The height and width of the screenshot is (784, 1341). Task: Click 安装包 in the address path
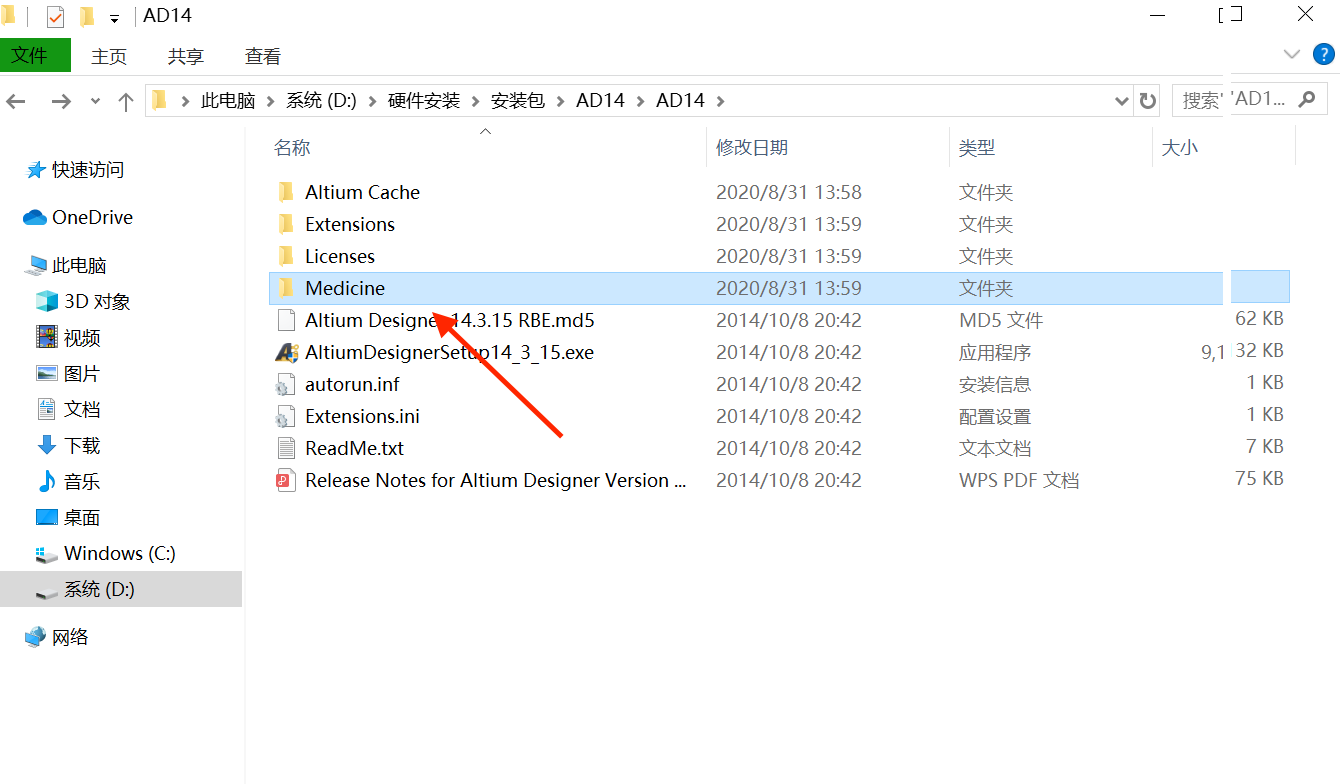(518, 100)
